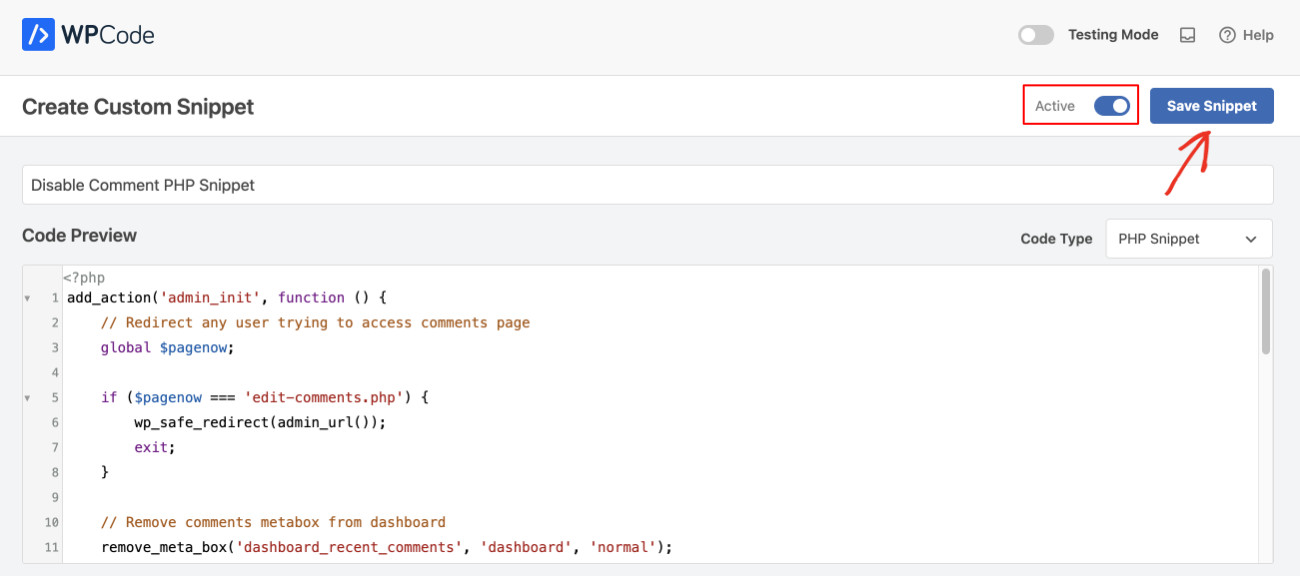This screenshot has width=1300, height=576.
Task: Collapse the if statement at line 5
Action: click(26, 397)
